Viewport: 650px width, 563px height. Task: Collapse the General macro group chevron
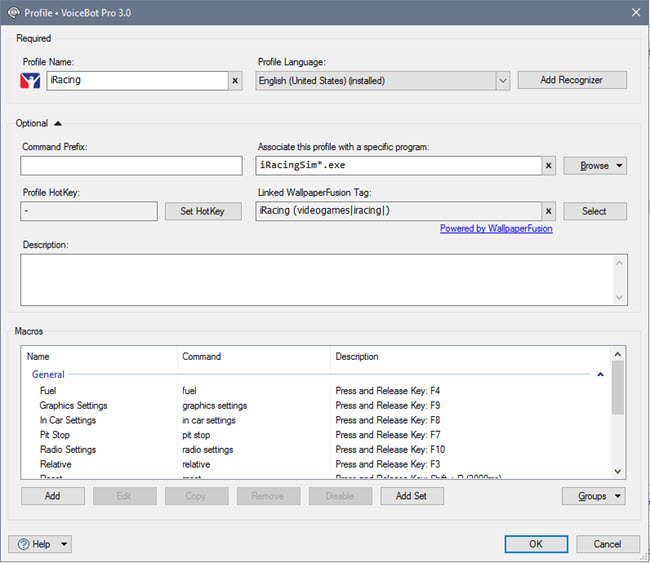click(x=600, y=374)
